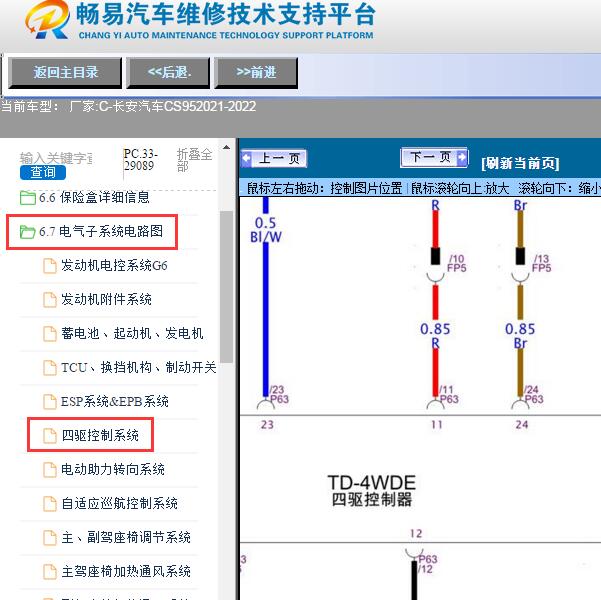Viewport: 601px width, 600px height.
Task: Click the 0.85 Br brown wire label
Action: tap(520, 335)
